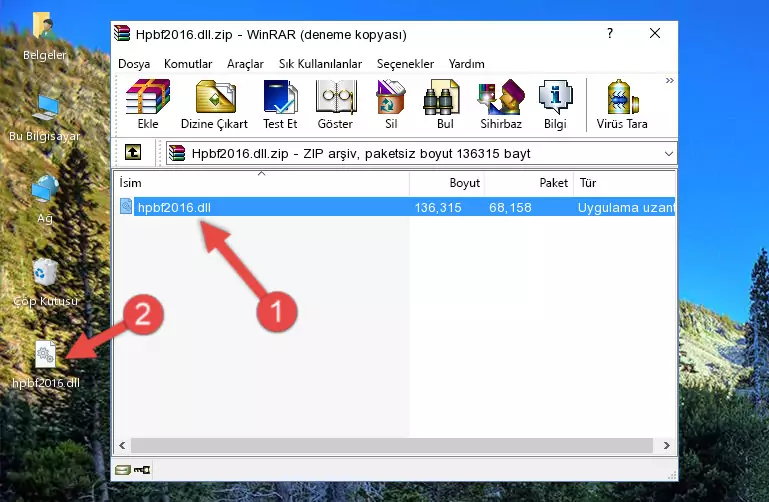Open the Seçenekler menu
769x502 pixels.
point(405,64)
